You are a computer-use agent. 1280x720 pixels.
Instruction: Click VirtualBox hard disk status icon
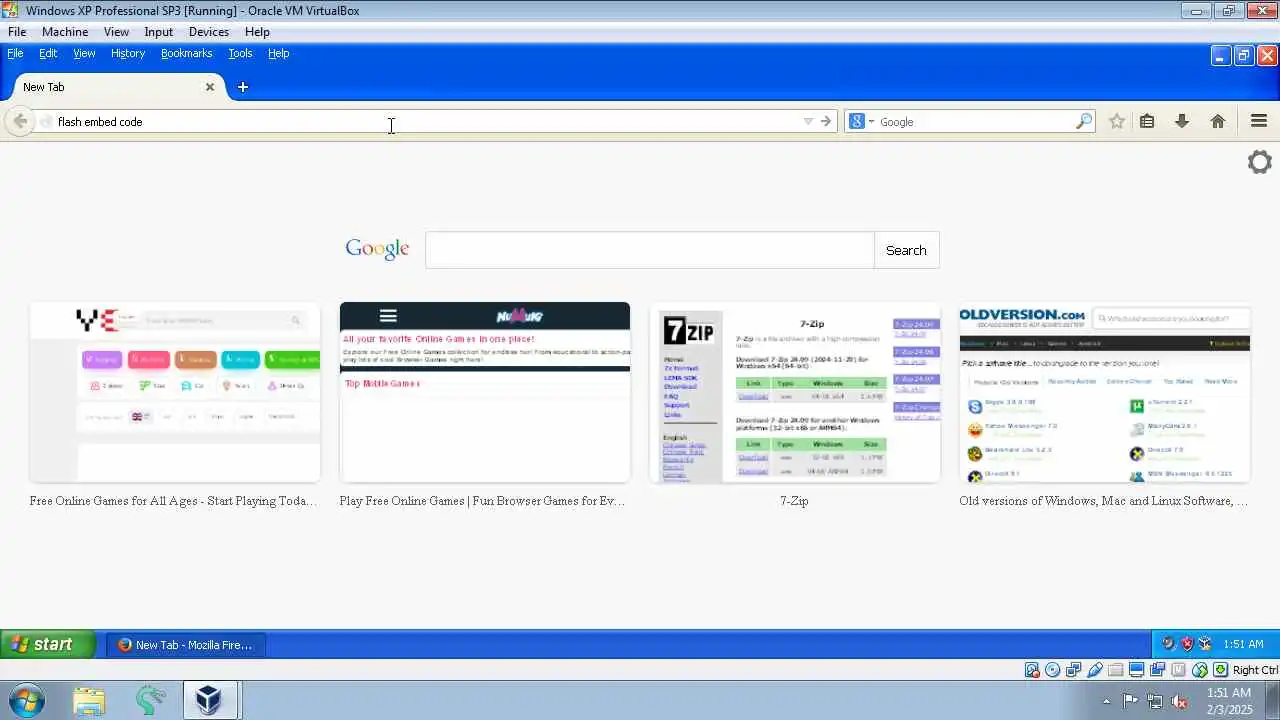pos(1032,670)
